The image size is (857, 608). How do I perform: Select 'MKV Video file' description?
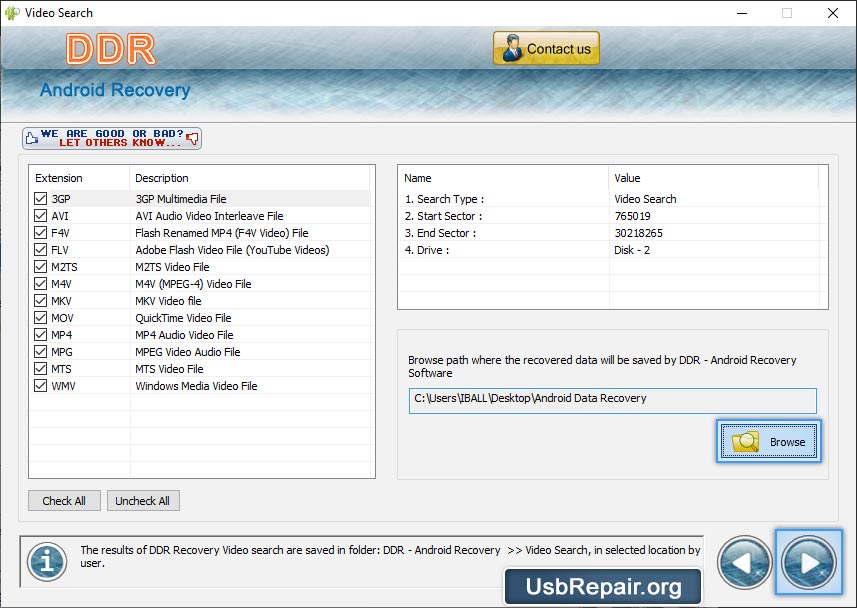pyautogui.click(x=168, y=301)
